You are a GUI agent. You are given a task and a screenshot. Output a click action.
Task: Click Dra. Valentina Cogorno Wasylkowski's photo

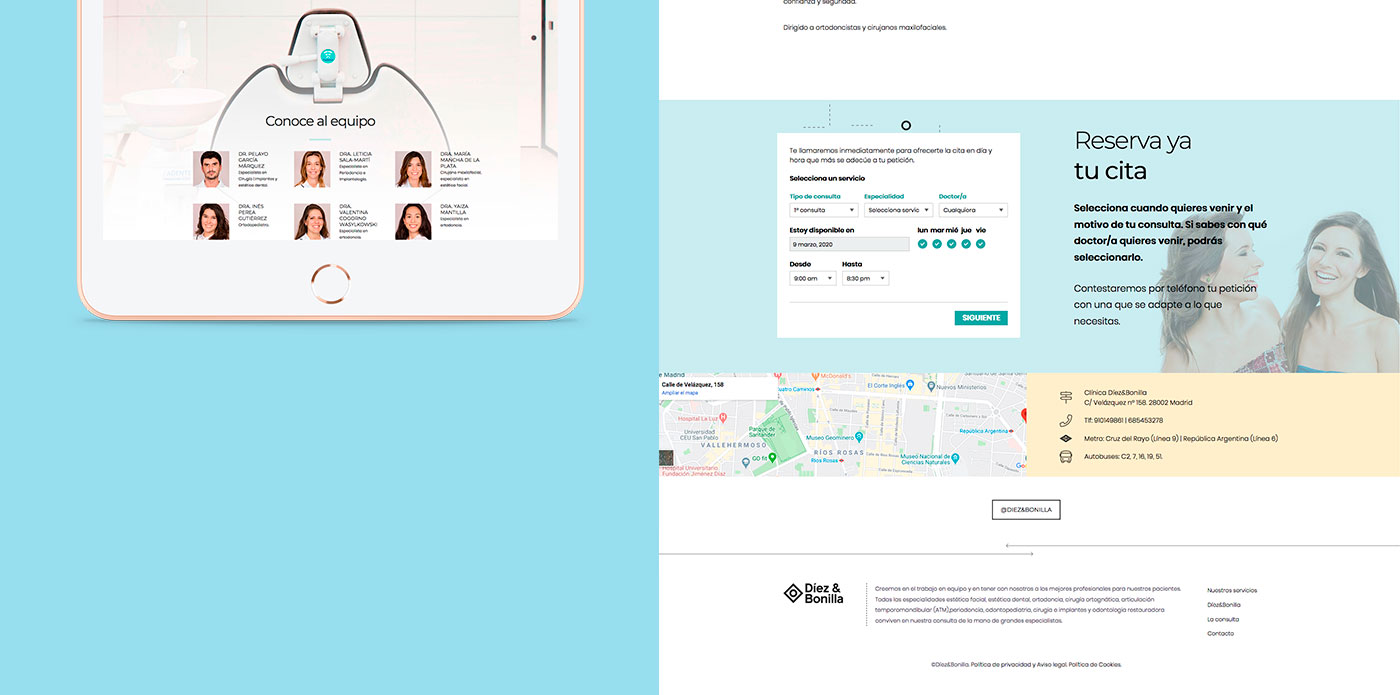point(312,221)
